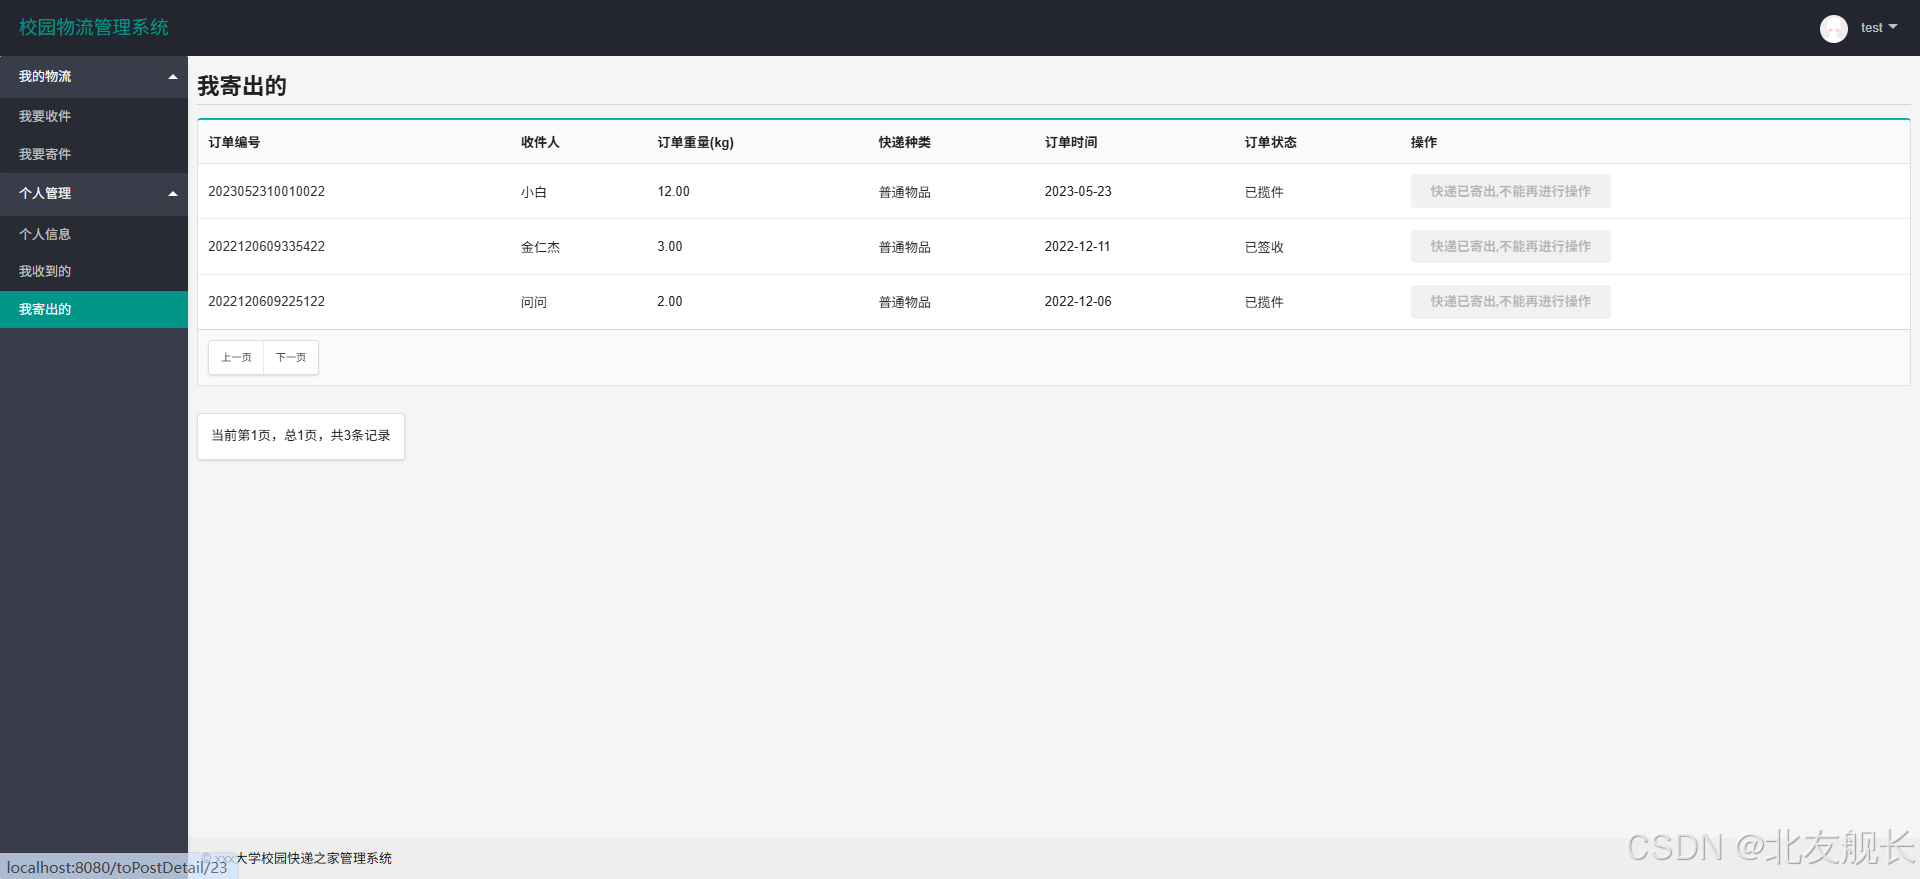Click 校园物流管理系统 title logo
Image resolution: width=1920 pixels, height=879 pixels.
tap(94, 27)
